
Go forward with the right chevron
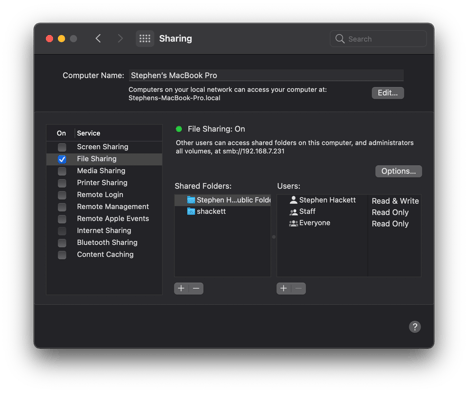(120, 39)
